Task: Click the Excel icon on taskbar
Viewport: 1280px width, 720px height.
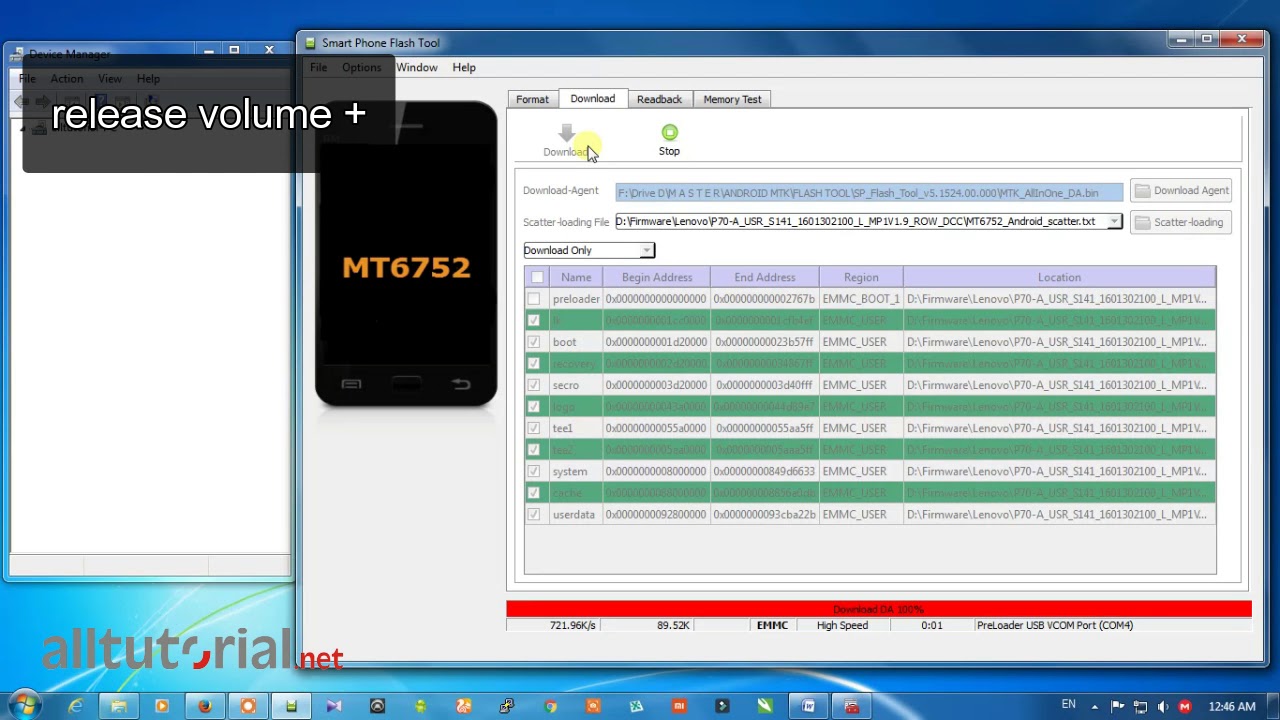Action: click(636, 707)
